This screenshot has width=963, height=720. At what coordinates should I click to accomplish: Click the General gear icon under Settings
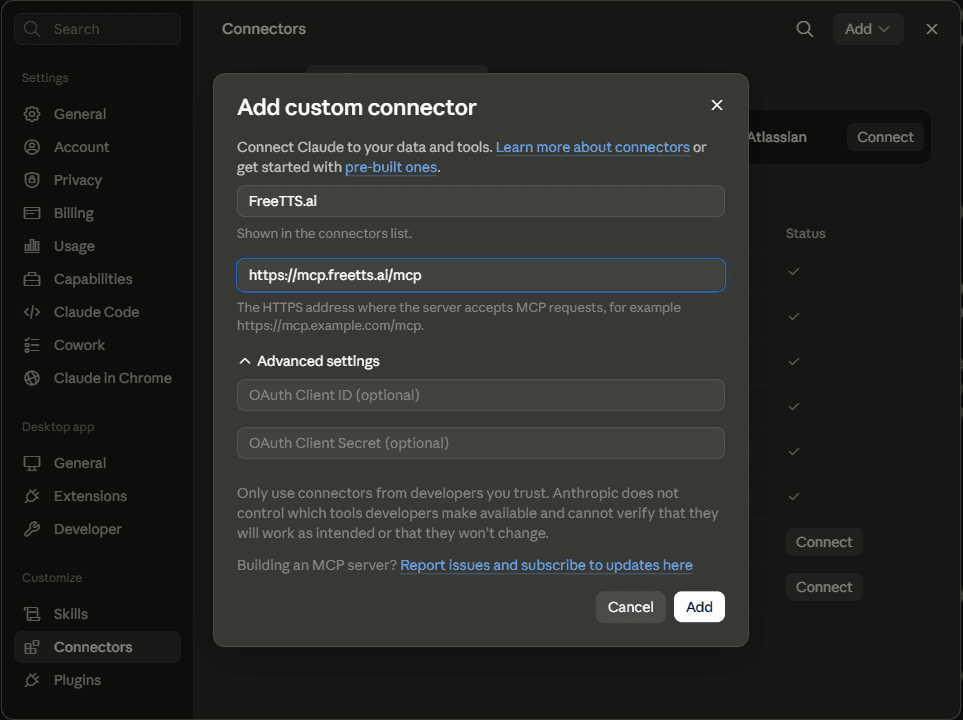point(32,114)
